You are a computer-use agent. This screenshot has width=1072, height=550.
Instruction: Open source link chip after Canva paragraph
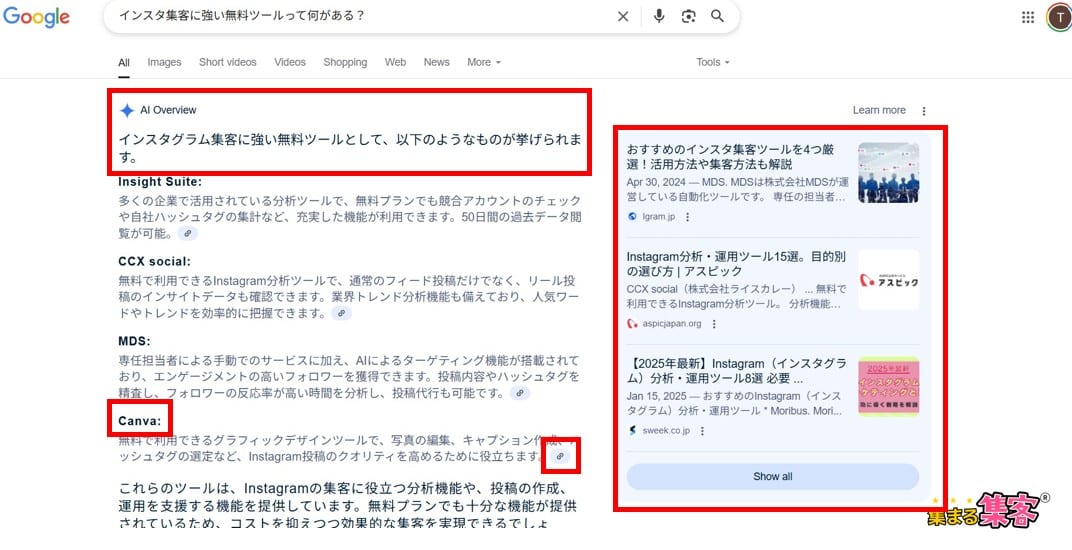coord(560,456)
